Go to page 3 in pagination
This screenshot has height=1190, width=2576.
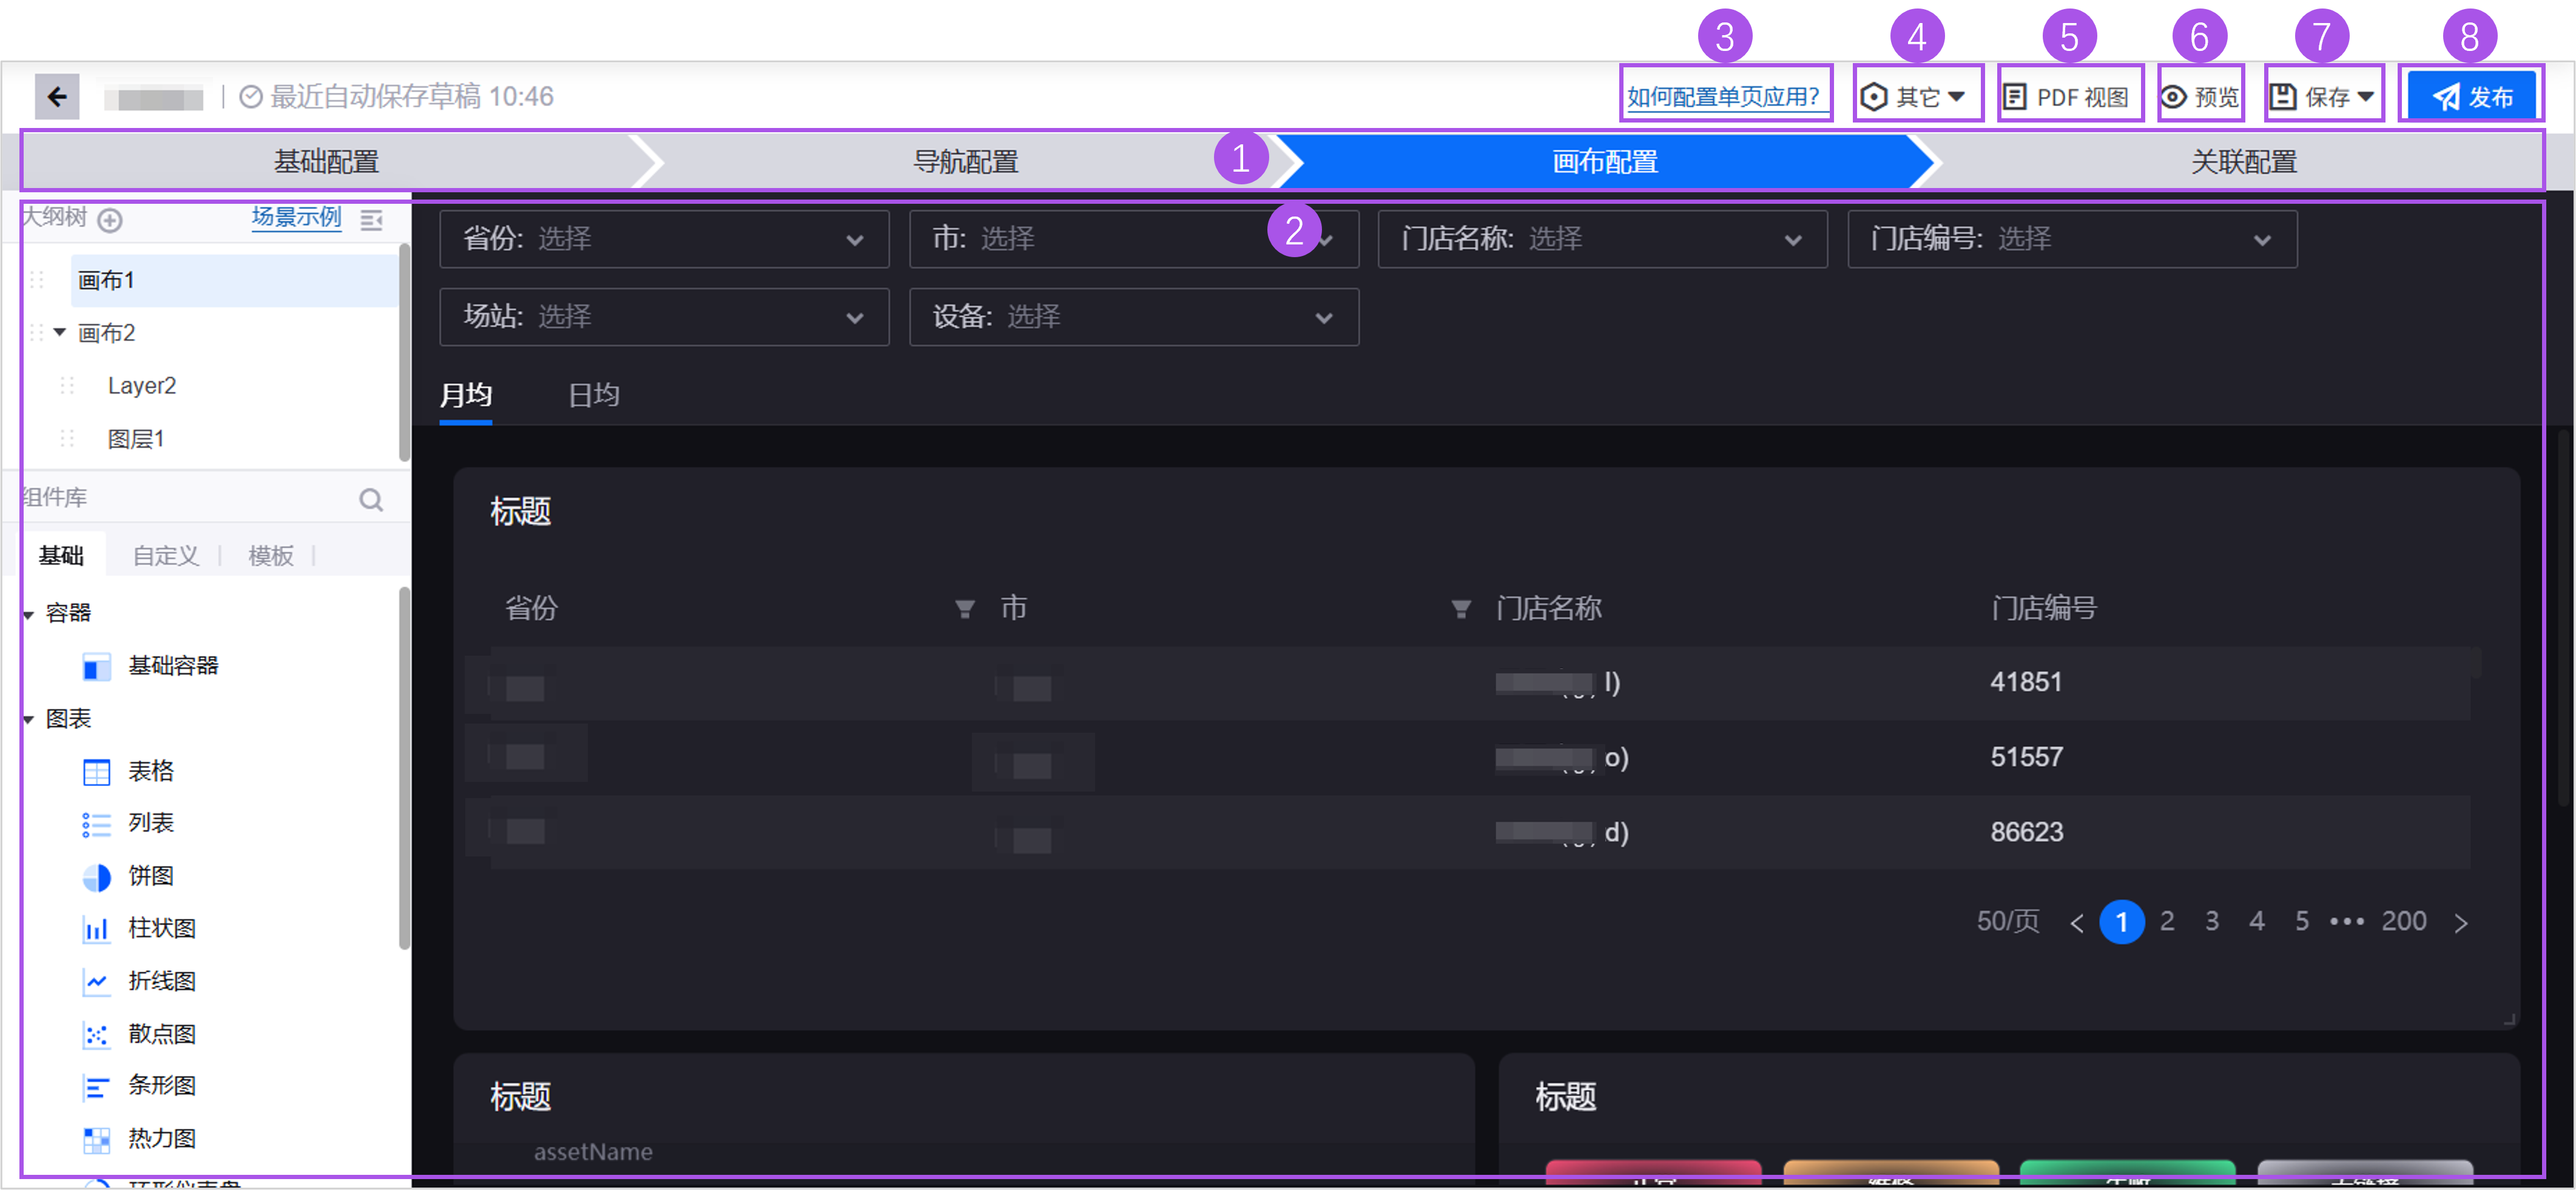2212,921
